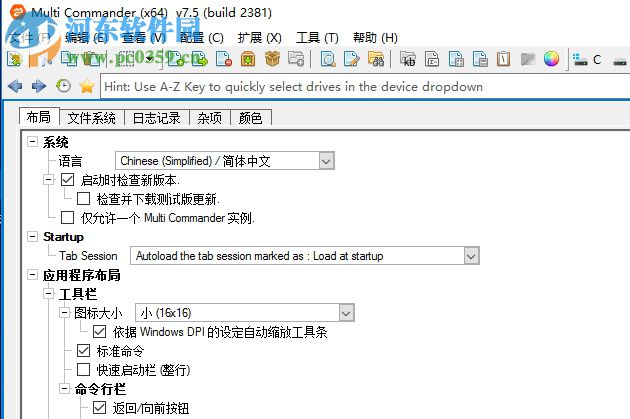Screen dimensions: 630x419
Task: Switch to the 杂项 tab
Action: [210, 118]
